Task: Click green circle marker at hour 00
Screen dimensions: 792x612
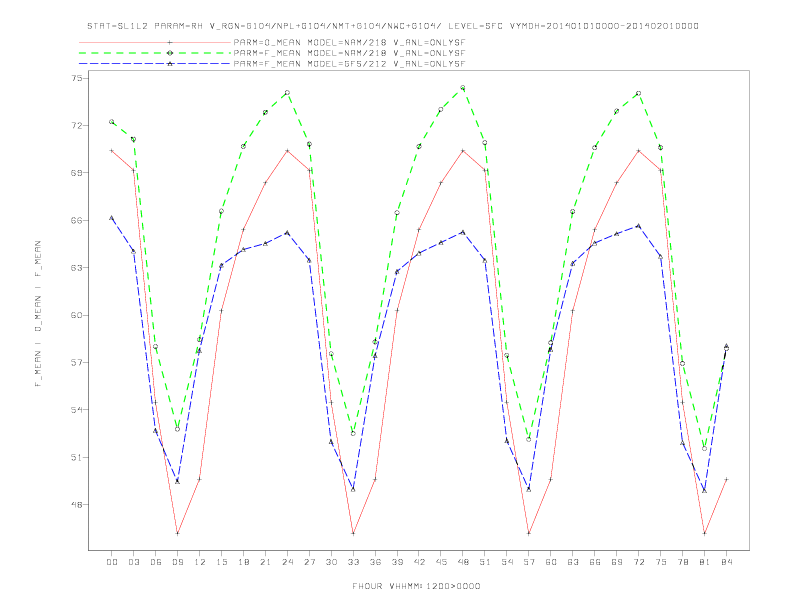Action: pyautogui.click(x=112, y=122)
